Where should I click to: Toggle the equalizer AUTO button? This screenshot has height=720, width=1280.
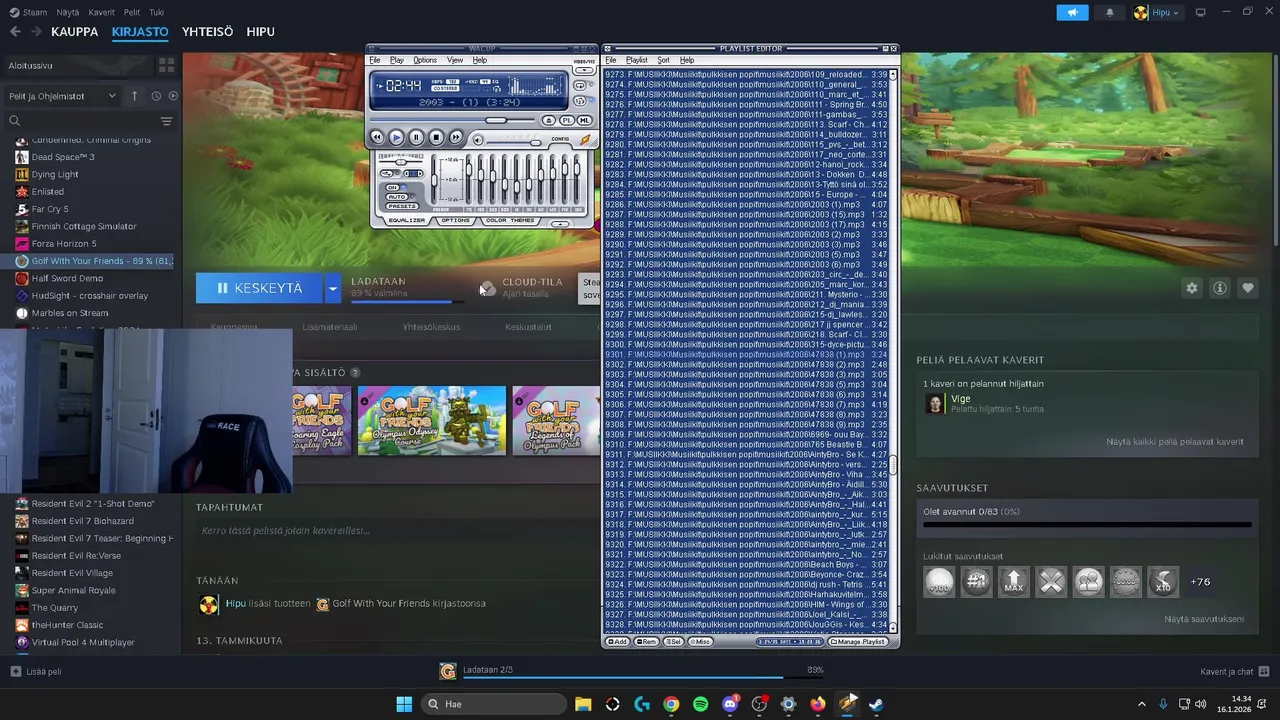pyautogui.click(x=397, y=197)
